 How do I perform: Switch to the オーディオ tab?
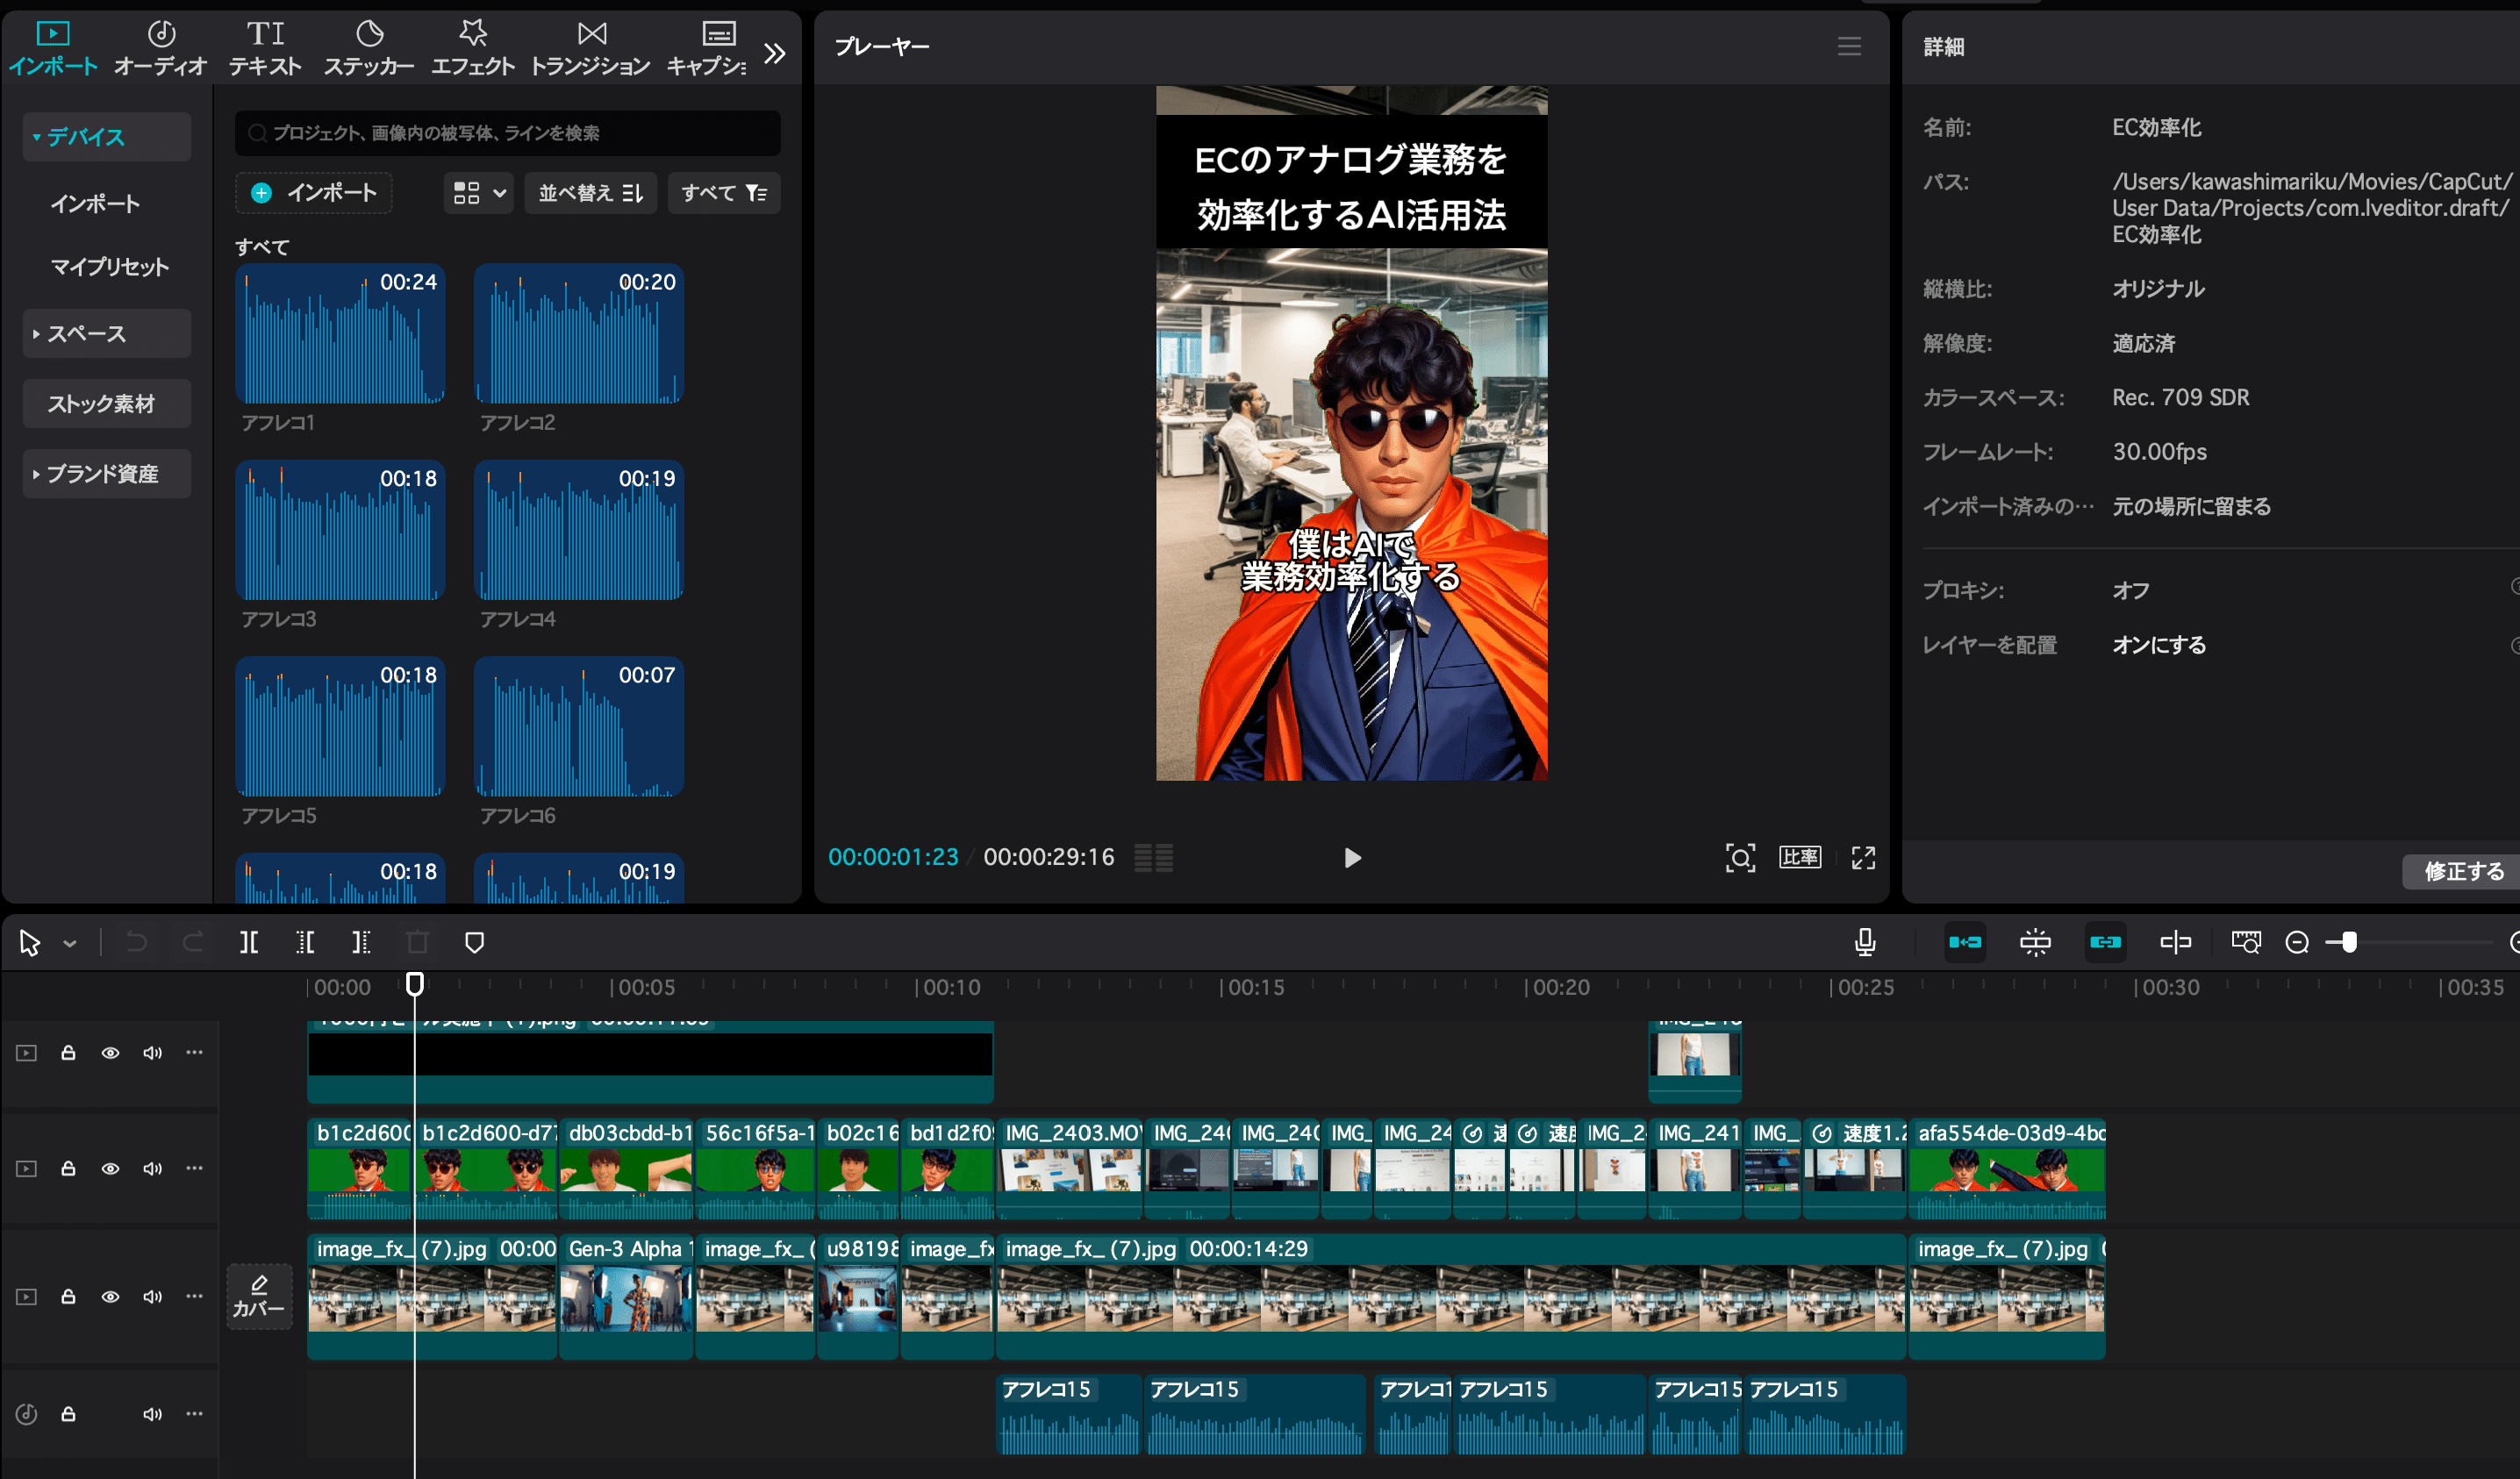pos(160,48)
